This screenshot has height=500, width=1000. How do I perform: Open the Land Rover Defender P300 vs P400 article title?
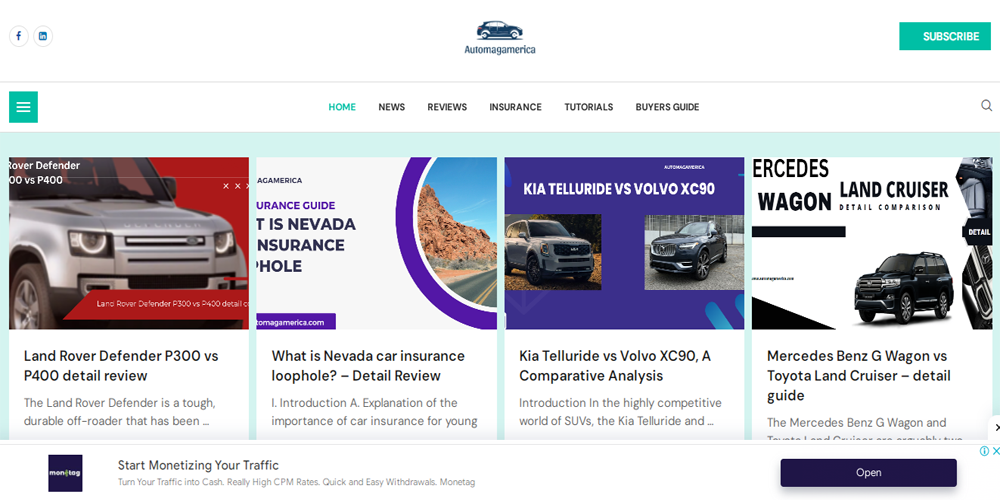121,365
